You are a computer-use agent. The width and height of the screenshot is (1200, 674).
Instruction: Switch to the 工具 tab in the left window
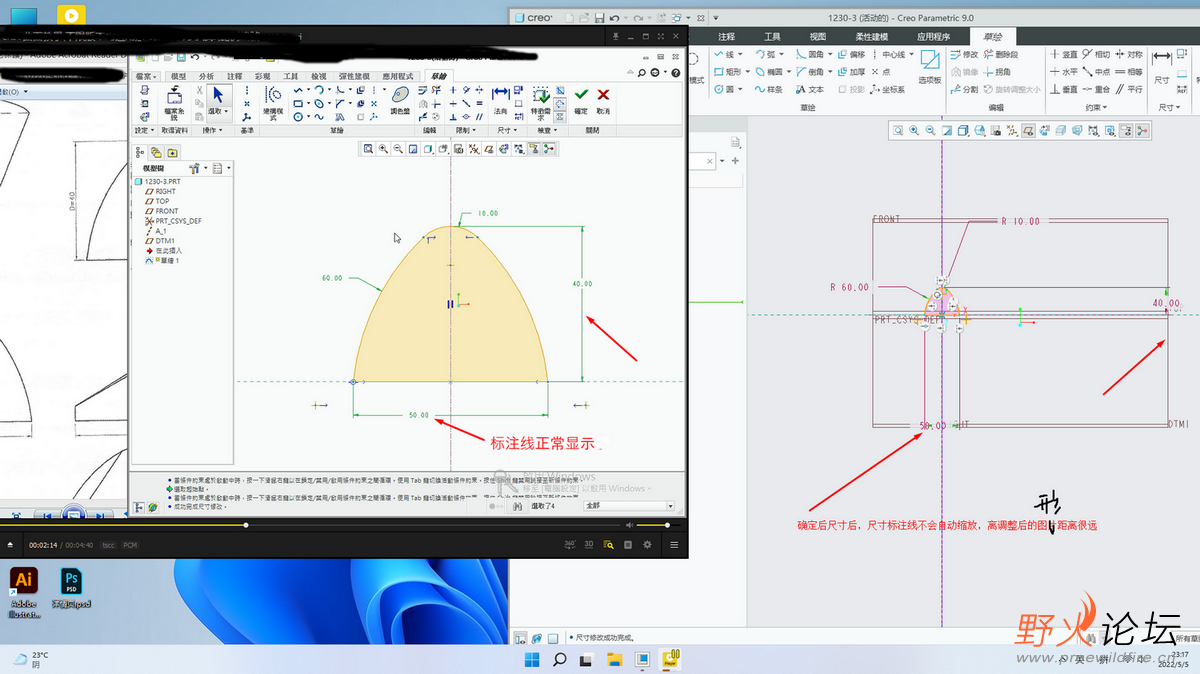click(290, 76)
